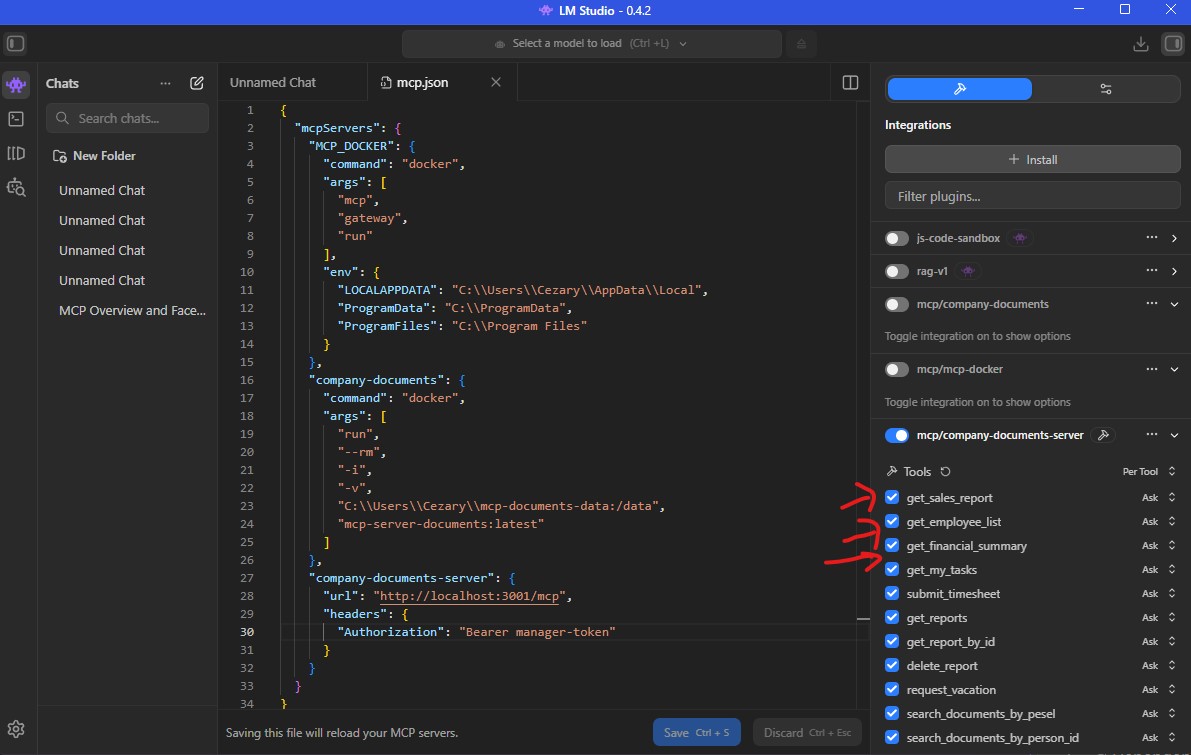Switch to the Unnamed Chat tab

coord(293,83)
